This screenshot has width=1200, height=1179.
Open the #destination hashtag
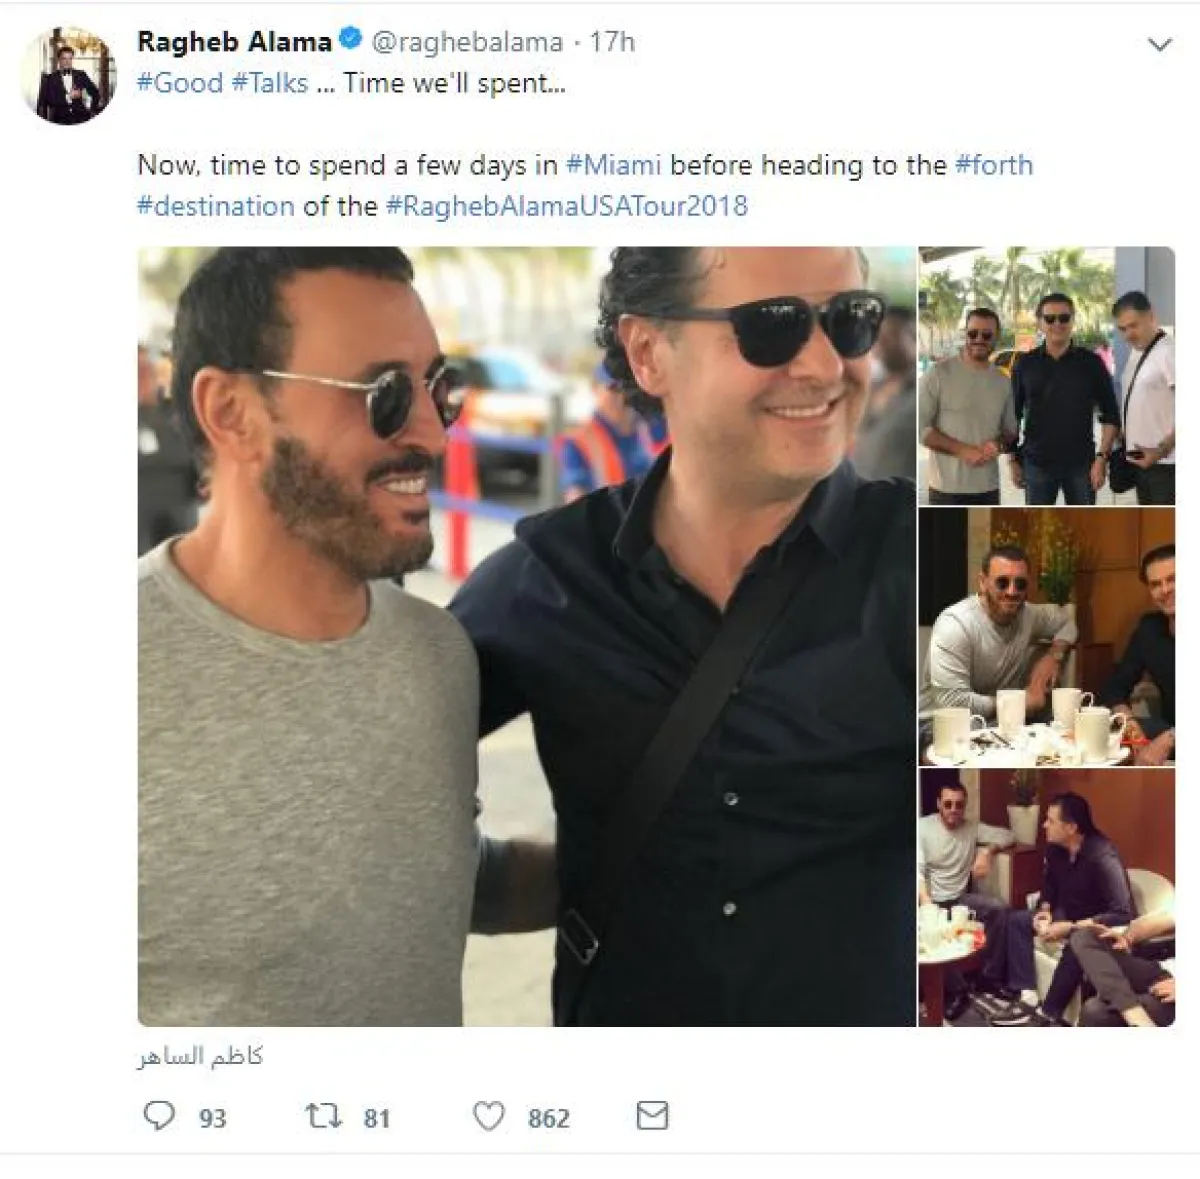(x=216, y=206)
